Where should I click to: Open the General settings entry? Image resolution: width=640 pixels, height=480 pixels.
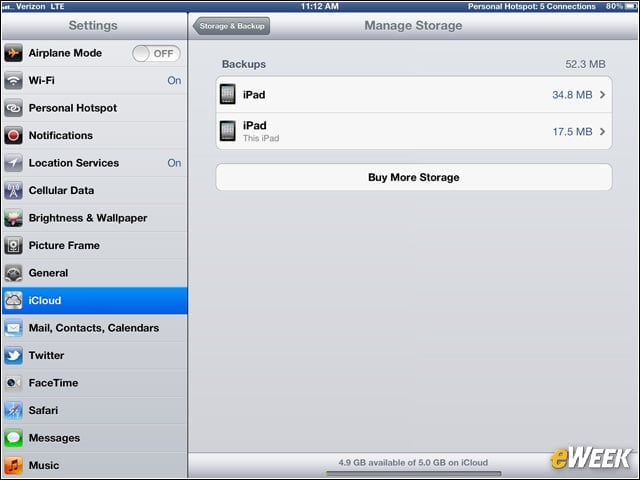pos(95,273)
